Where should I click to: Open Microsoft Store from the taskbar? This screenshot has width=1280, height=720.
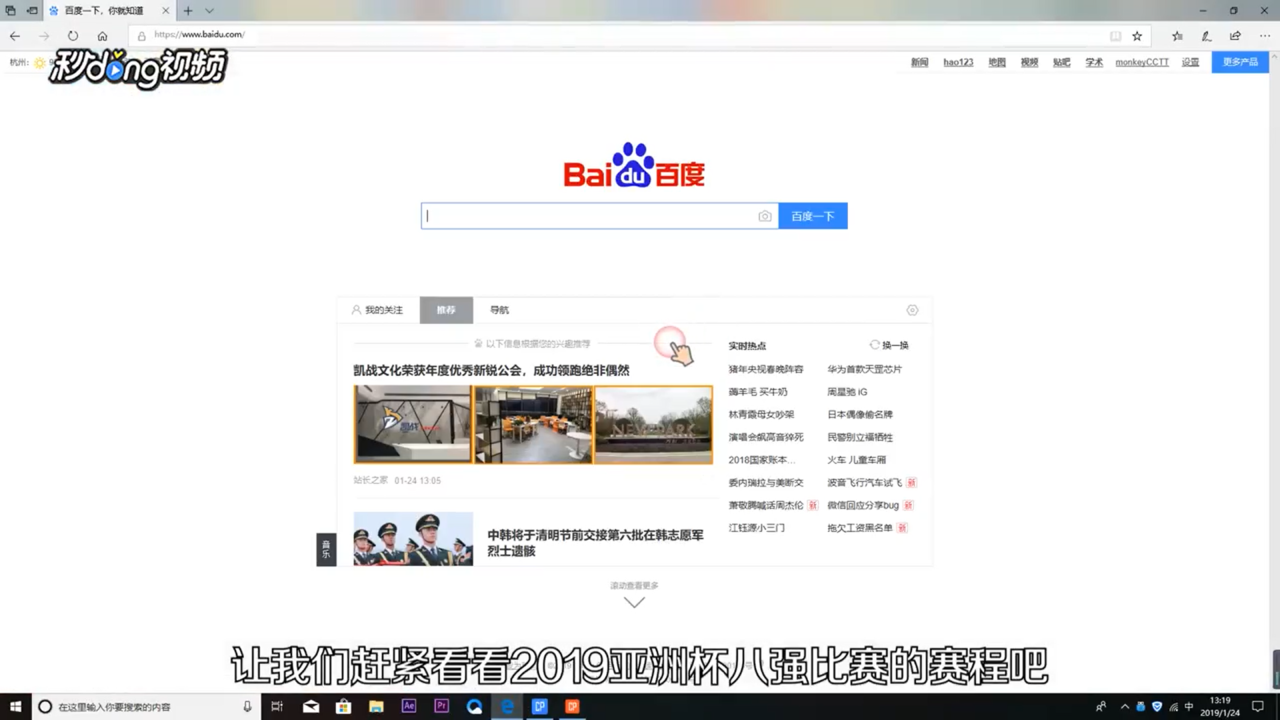343,706
